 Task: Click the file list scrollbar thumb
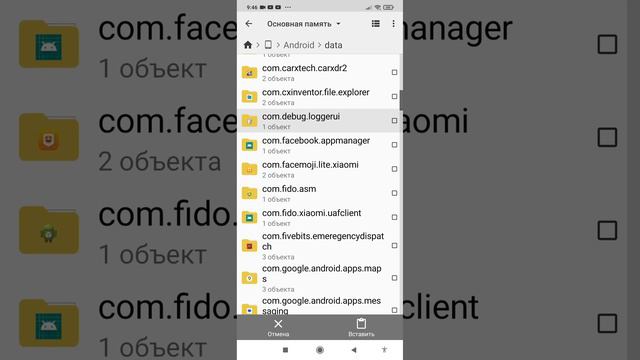pos(401,100)
